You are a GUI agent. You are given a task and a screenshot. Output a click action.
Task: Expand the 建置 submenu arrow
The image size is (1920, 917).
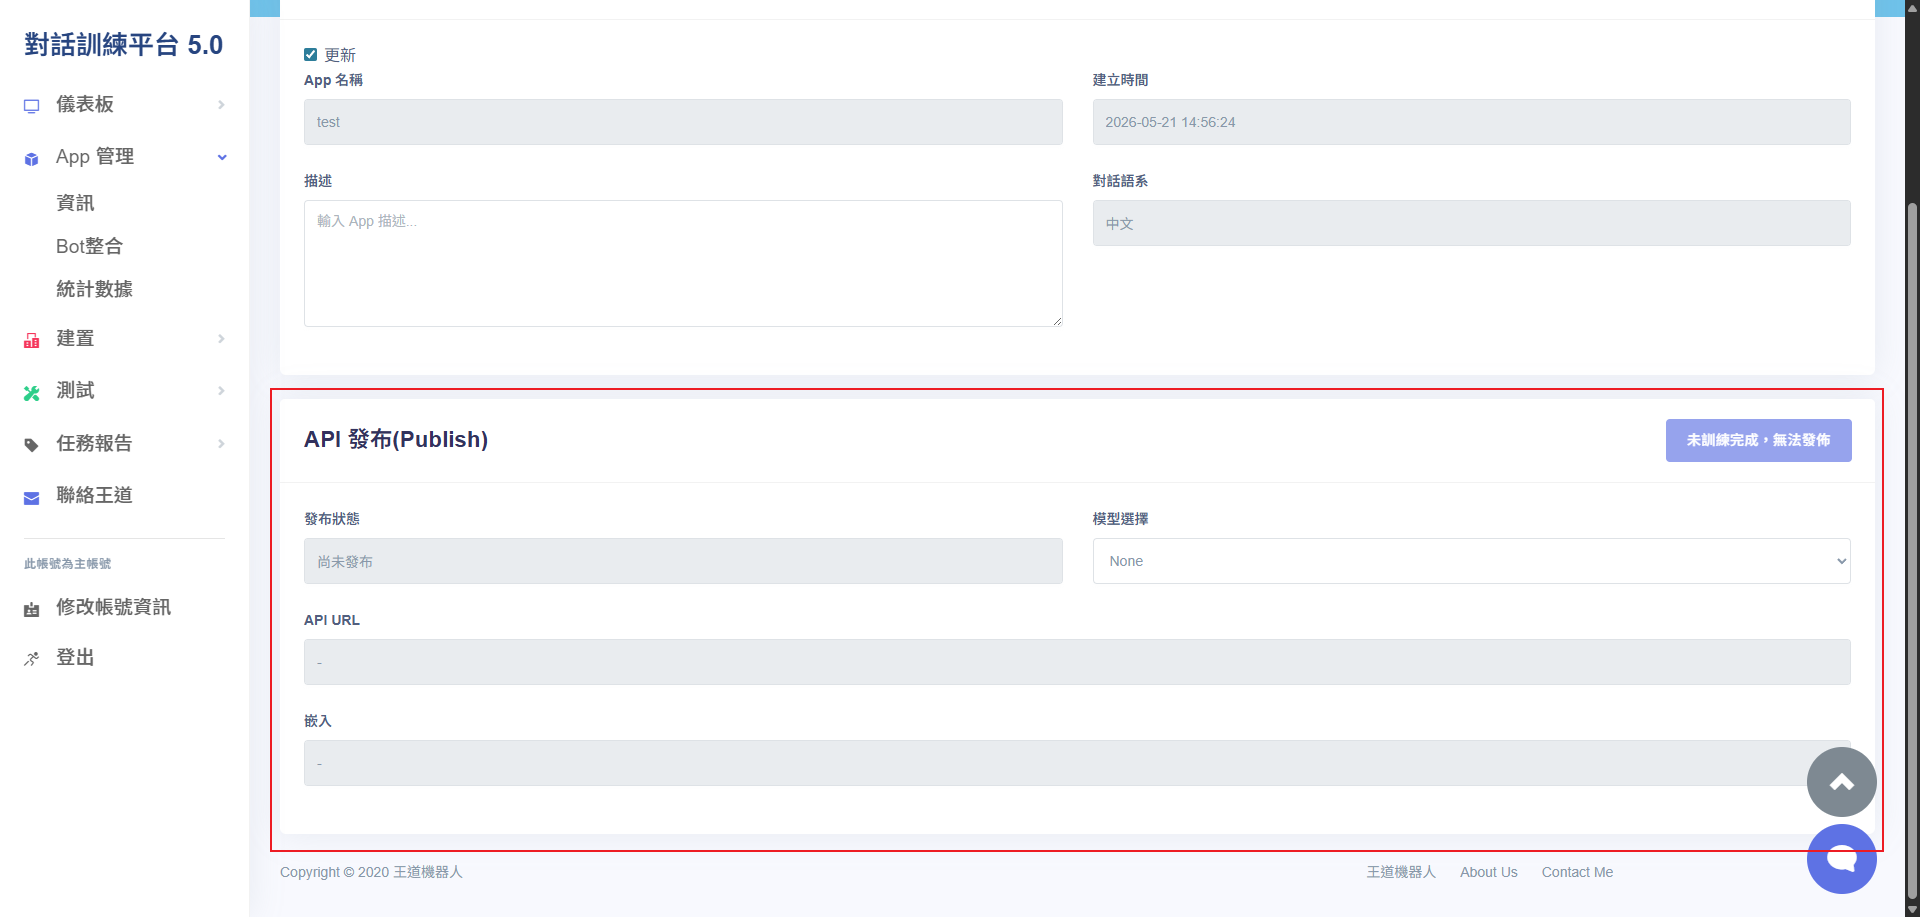[x=221, y=339]
